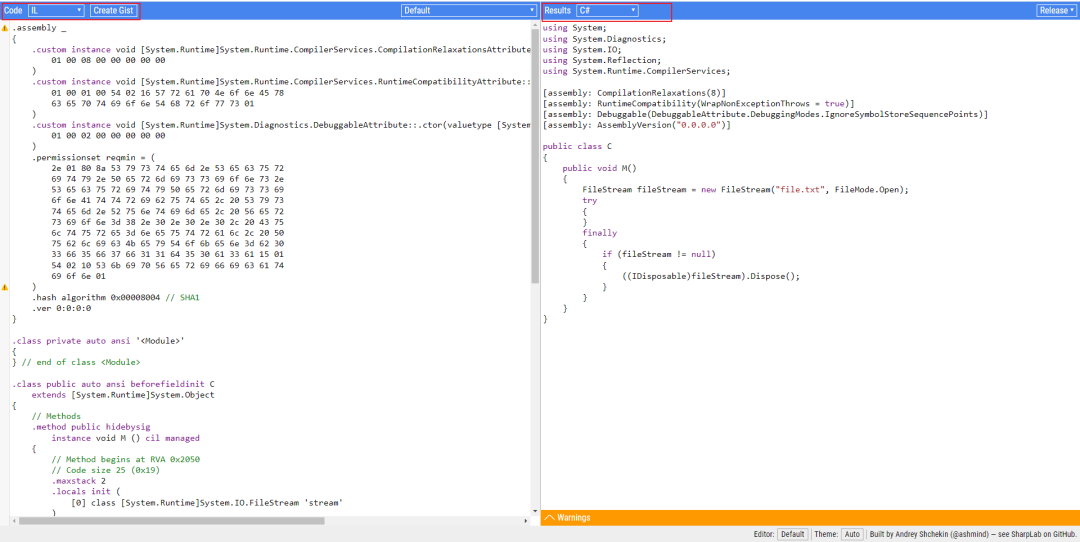
Task: Expand the Warnings panel chevron
Action: pyautogui.click(x=549, y=518)
